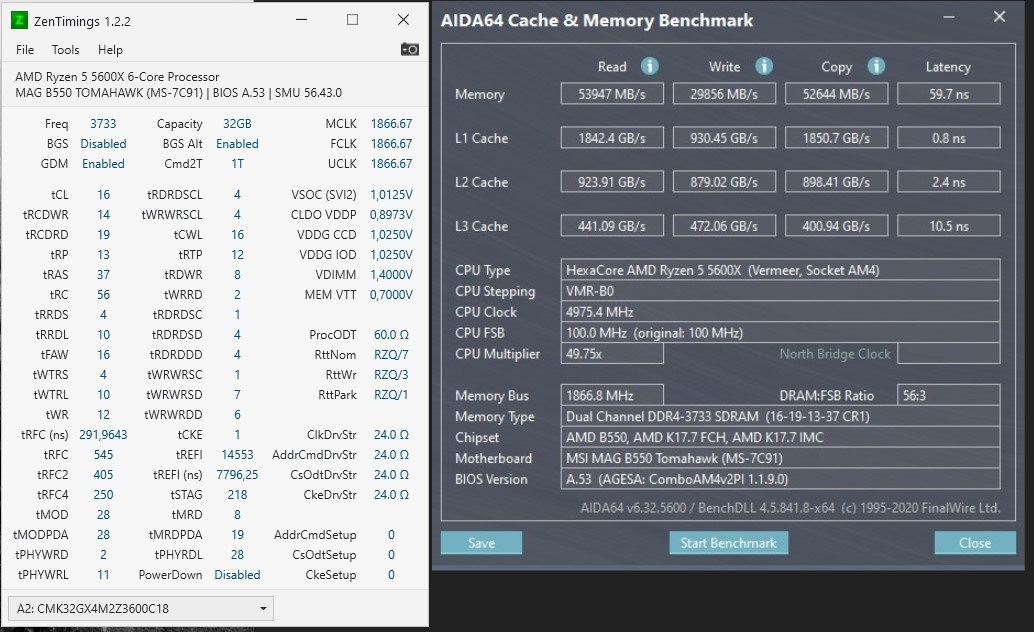
Task: Open the File menu in ZenTimings
Action: point(25,50)
